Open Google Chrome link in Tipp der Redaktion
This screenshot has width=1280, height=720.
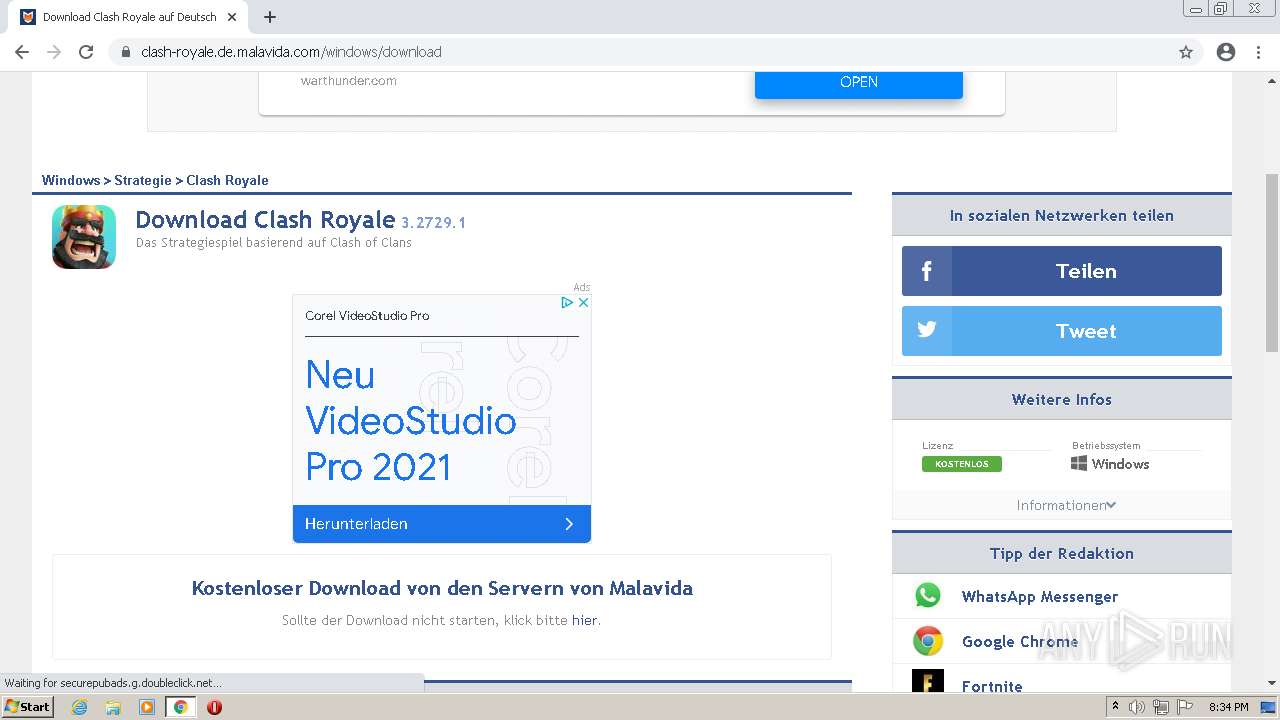tap(1020, 641)
